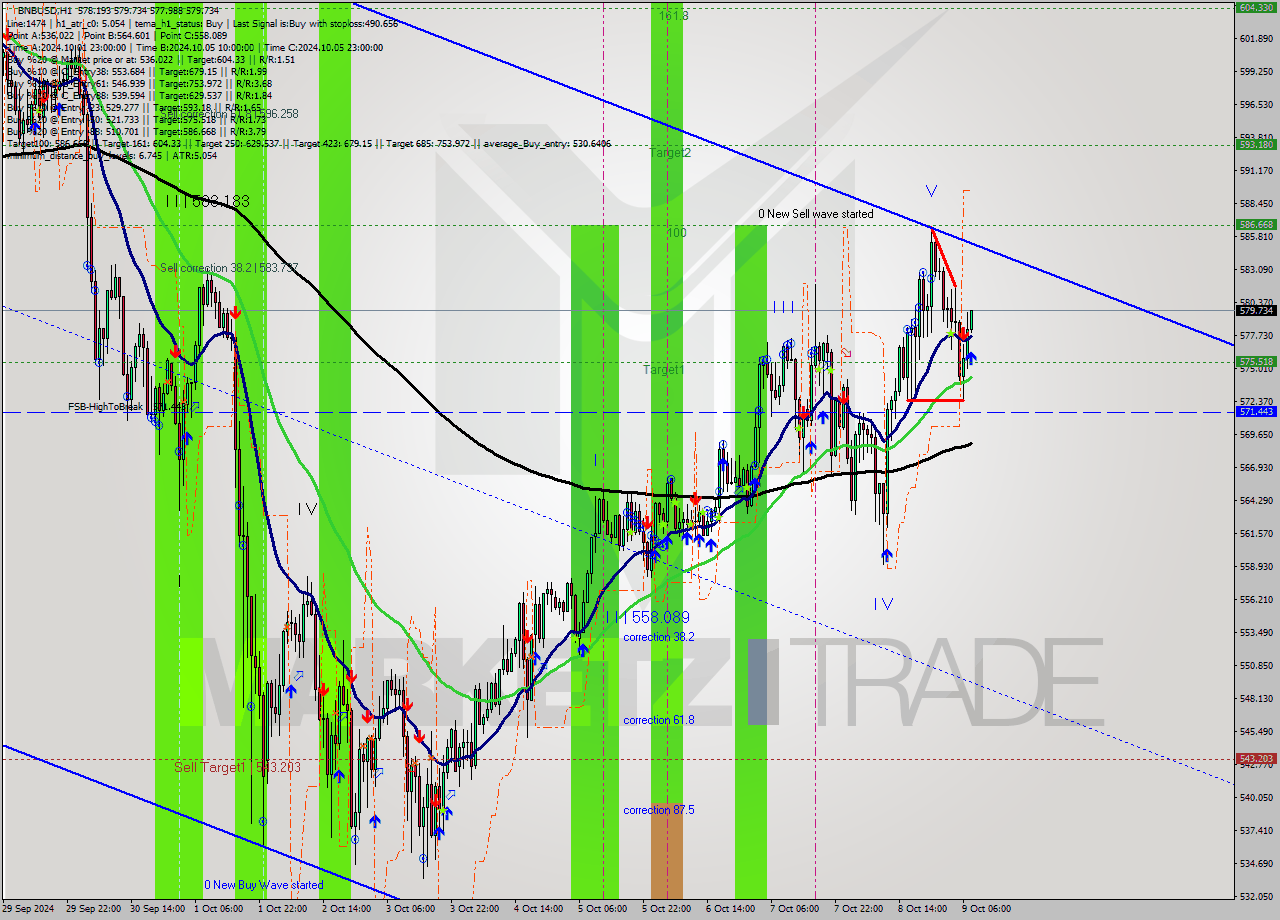
Task: Click the '0 New Buy Wave started' label
Action: coord(264,885)
